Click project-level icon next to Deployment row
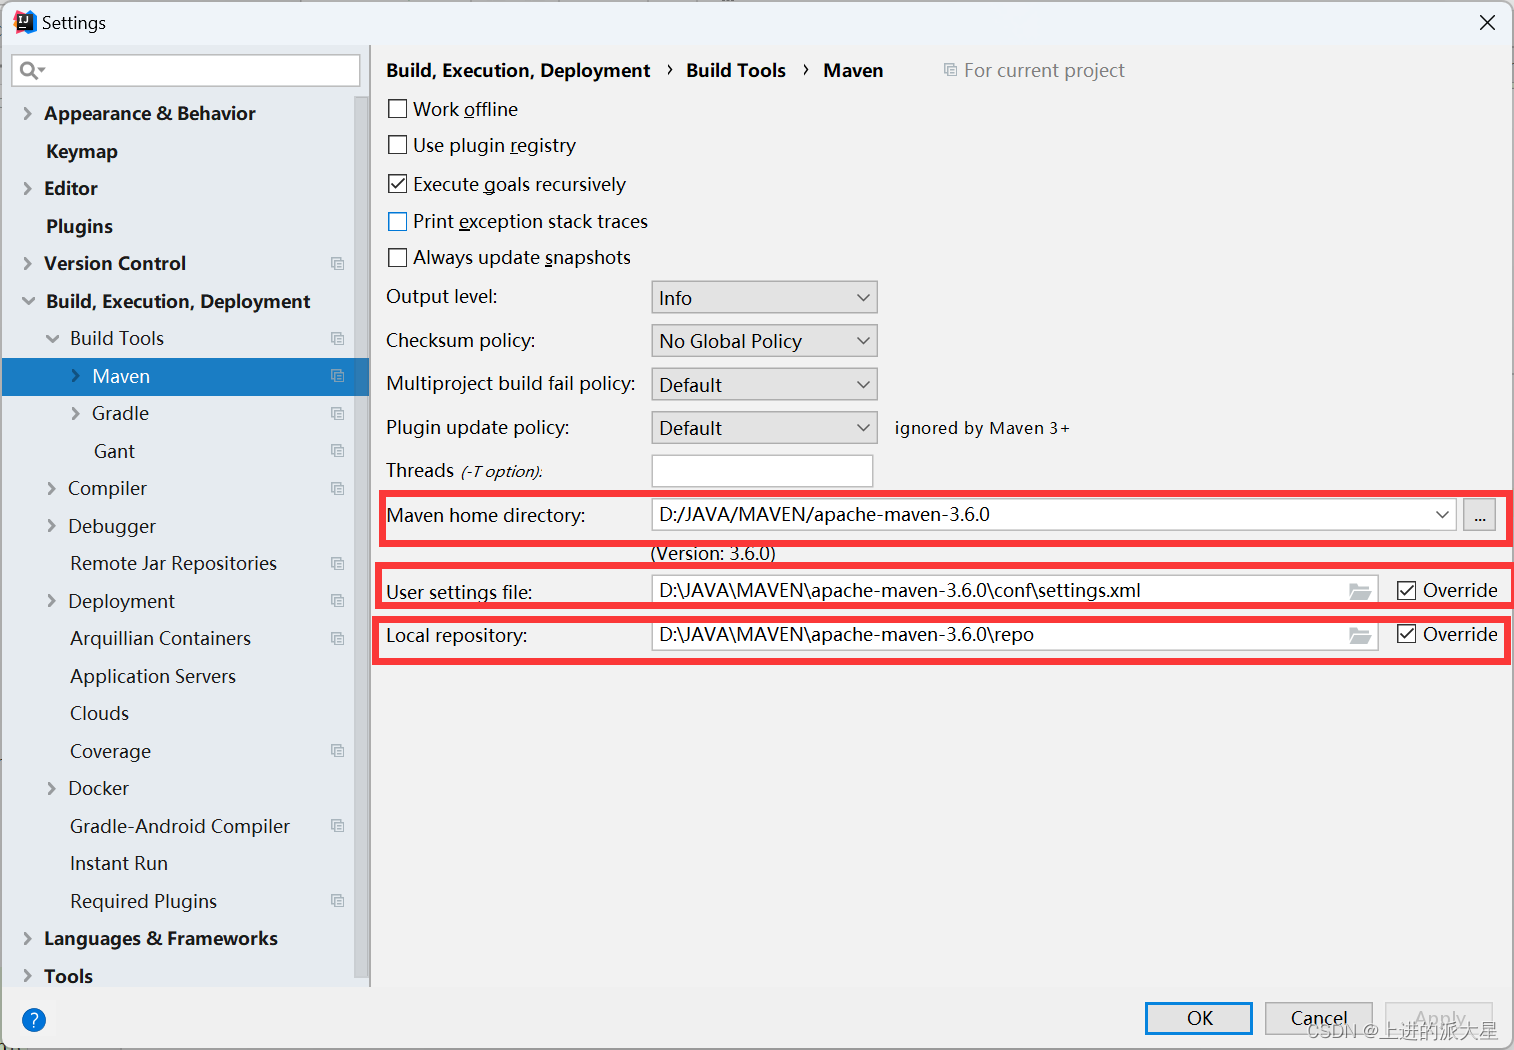Viewport: 1514px width, 1050px height. pos(337,601)
